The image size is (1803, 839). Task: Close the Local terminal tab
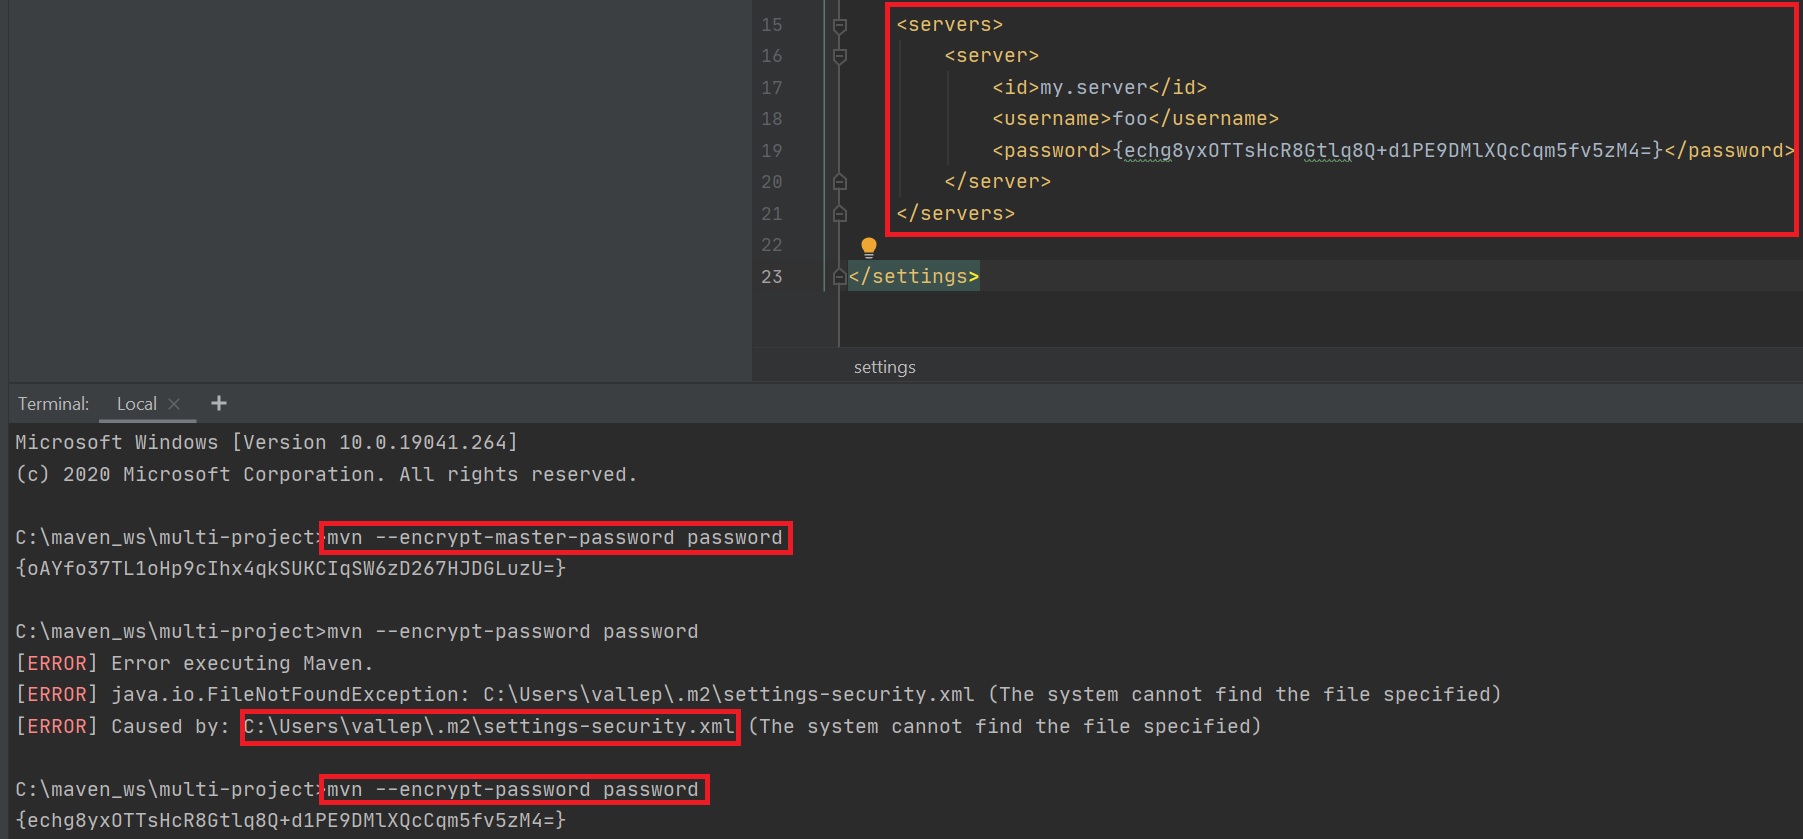(x=174, y=404)
